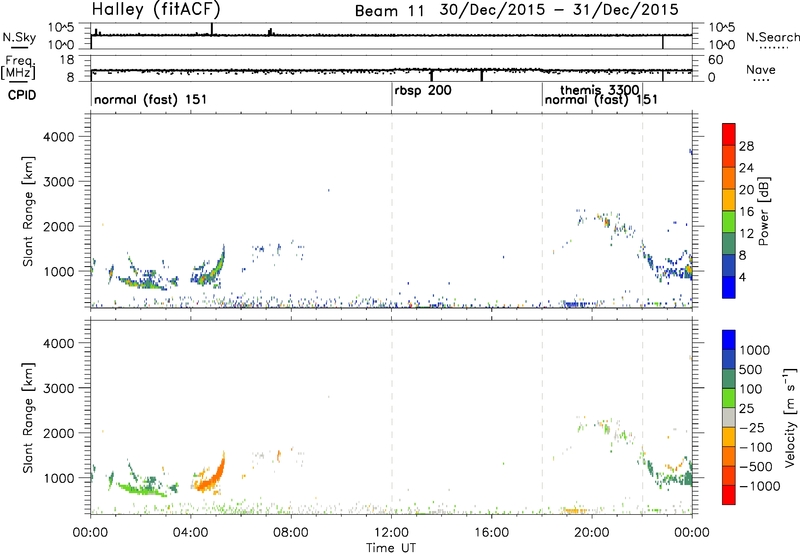Click the yellow 16-20 dB power swatch
Screen dimensions: 800x554
tap(729, 200)
